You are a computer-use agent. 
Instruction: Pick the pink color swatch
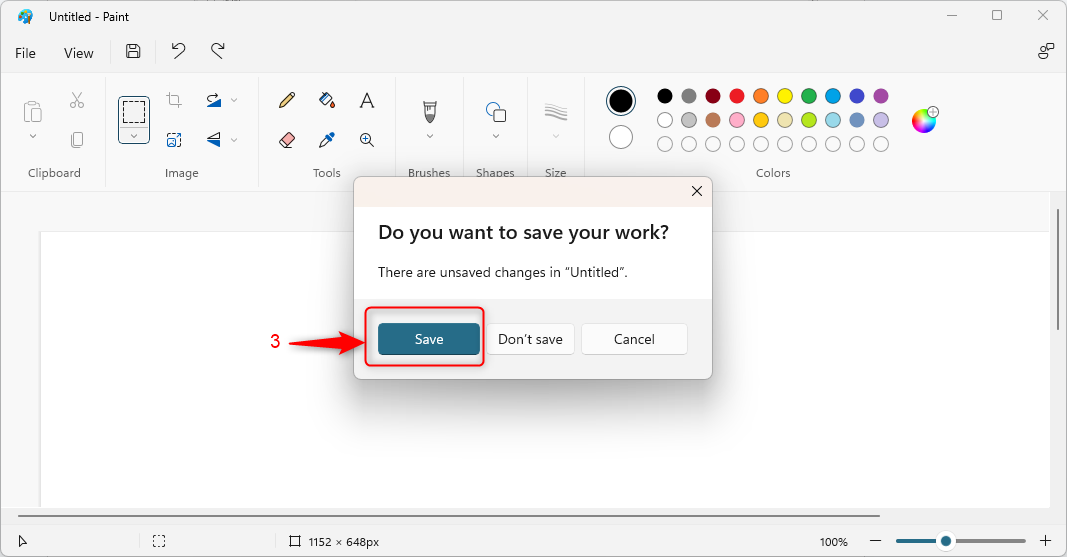click(737, 120)
